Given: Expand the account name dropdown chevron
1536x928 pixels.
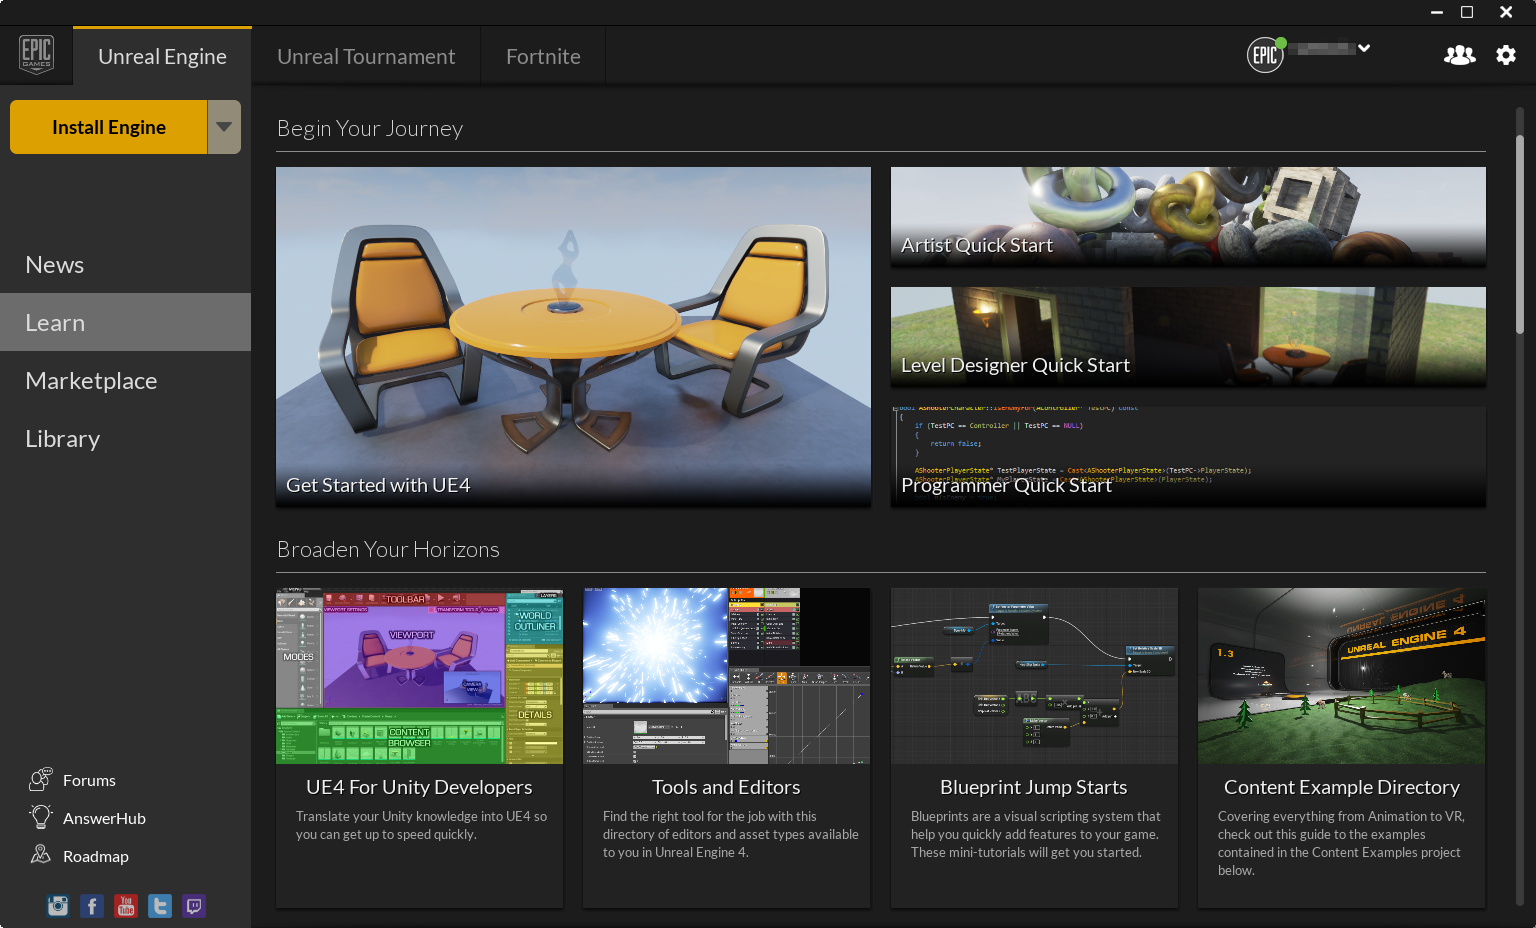Looking at the screenshot, I should [1364, 48].
